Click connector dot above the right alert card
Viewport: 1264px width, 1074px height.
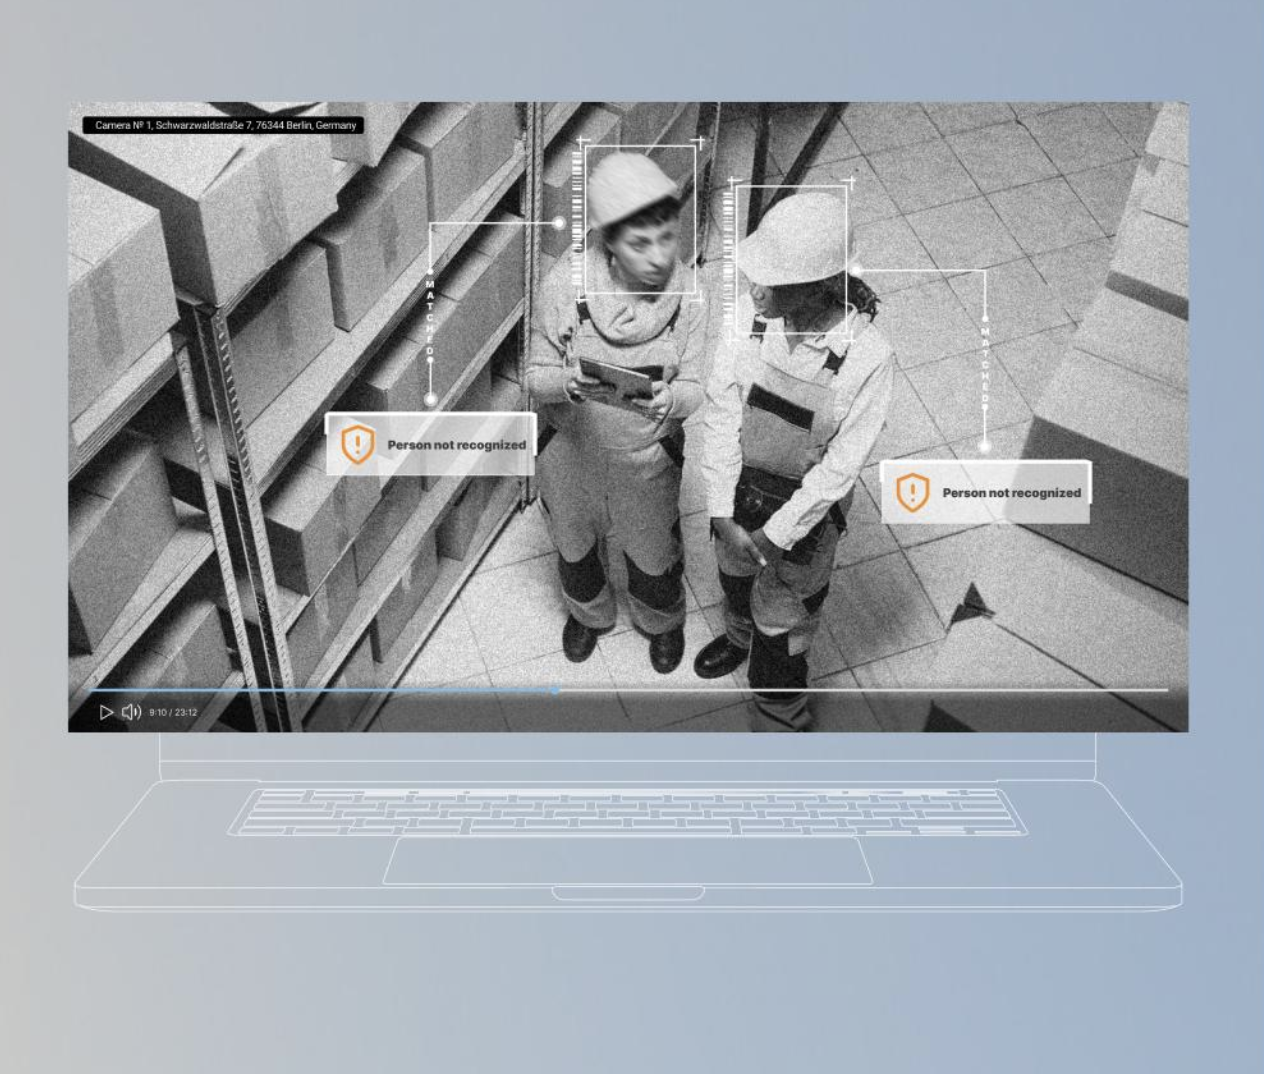tap(984, 446)
